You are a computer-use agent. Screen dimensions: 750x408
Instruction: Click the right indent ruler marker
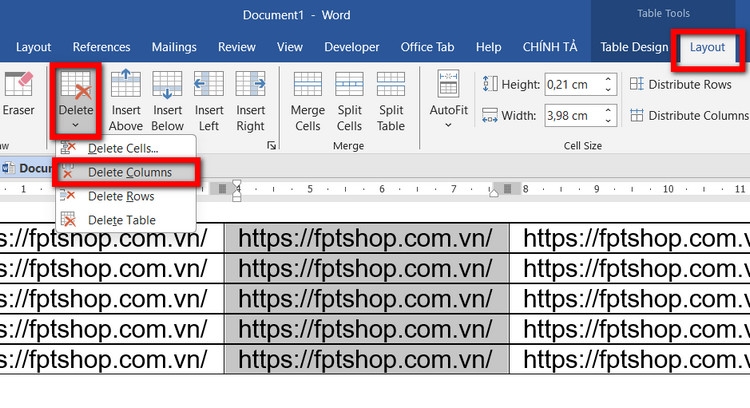tap(494, 193)
